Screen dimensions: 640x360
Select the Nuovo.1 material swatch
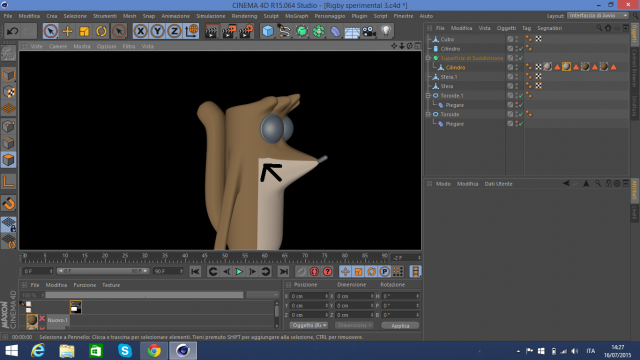(x=32, y=321)
